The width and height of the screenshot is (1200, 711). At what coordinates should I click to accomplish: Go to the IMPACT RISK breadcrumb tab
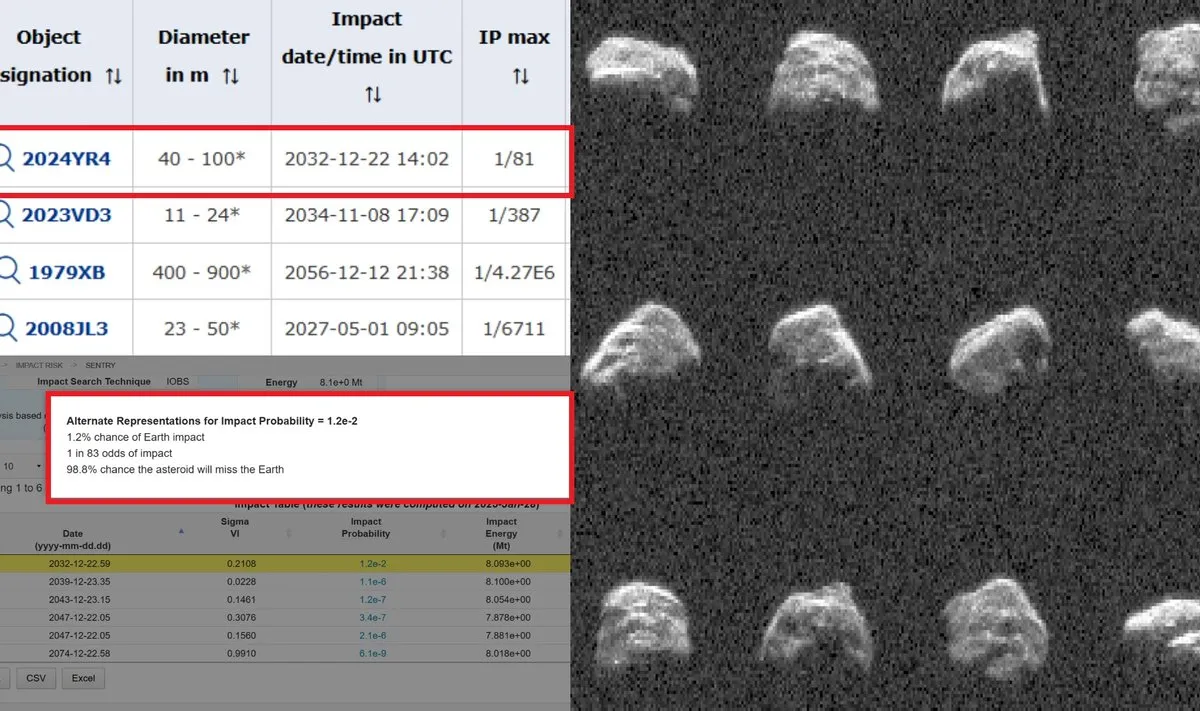pos(40,365)
